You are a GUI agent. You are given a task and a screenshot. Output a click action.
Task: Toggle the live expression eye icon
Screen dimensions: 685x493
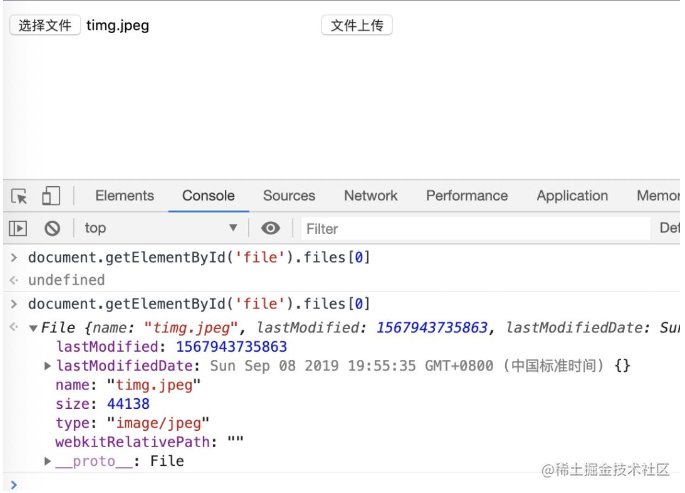(x=270, y=228)
